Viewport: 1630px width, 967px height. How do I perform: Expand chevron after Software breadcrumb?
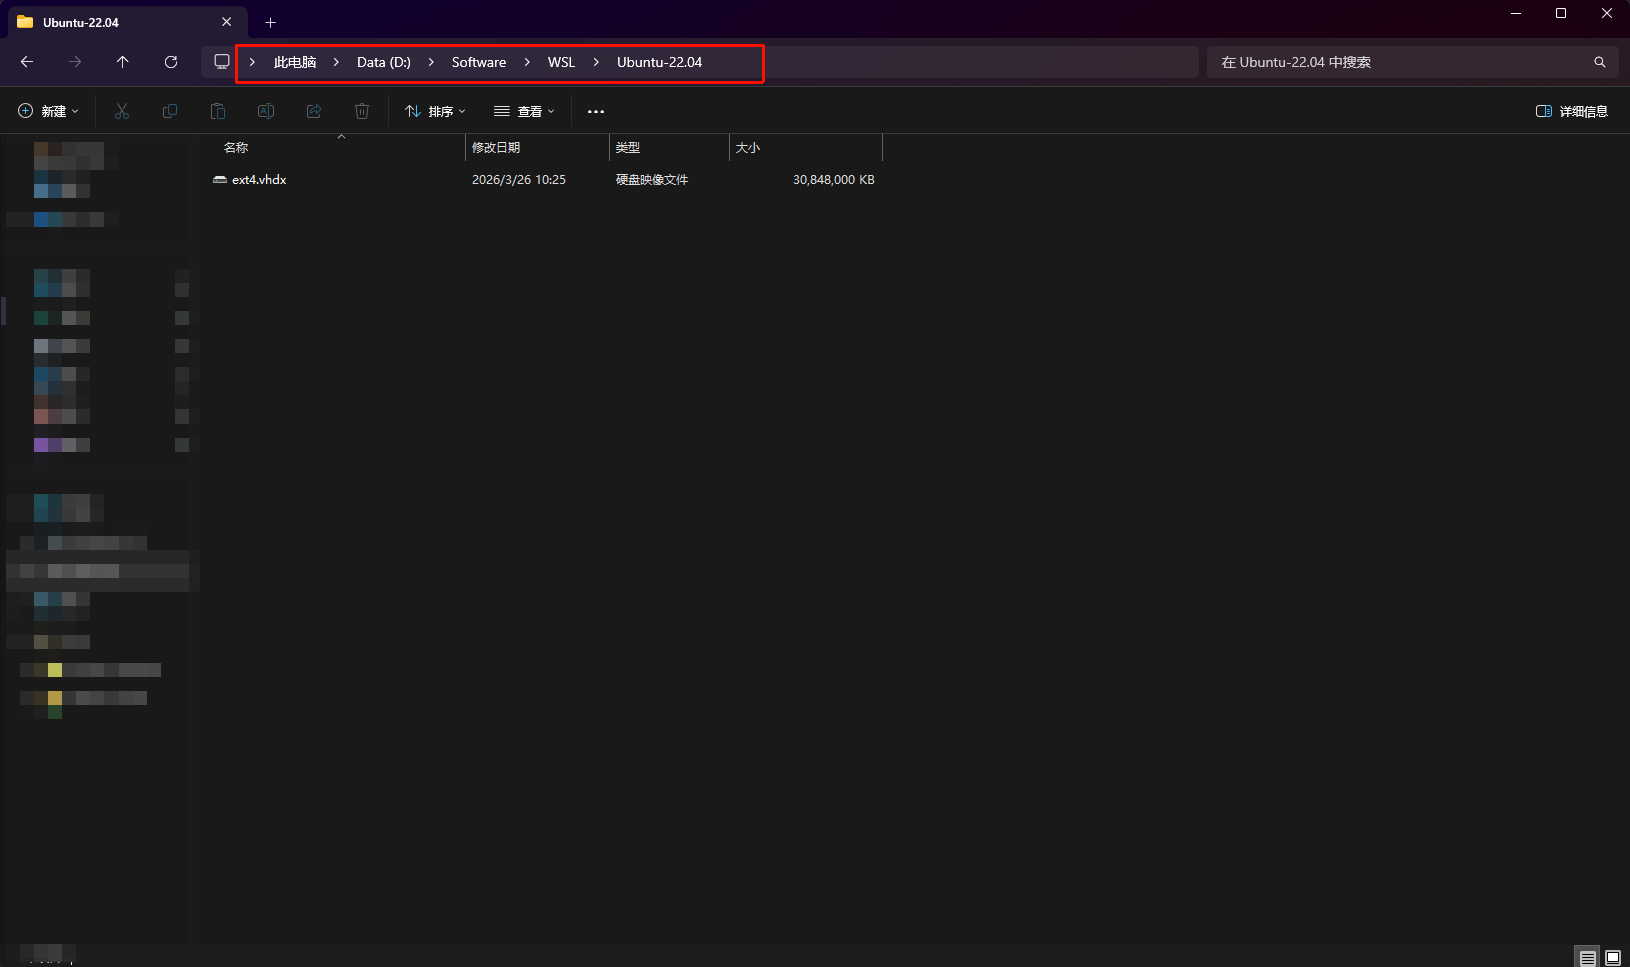click(527, 62)
